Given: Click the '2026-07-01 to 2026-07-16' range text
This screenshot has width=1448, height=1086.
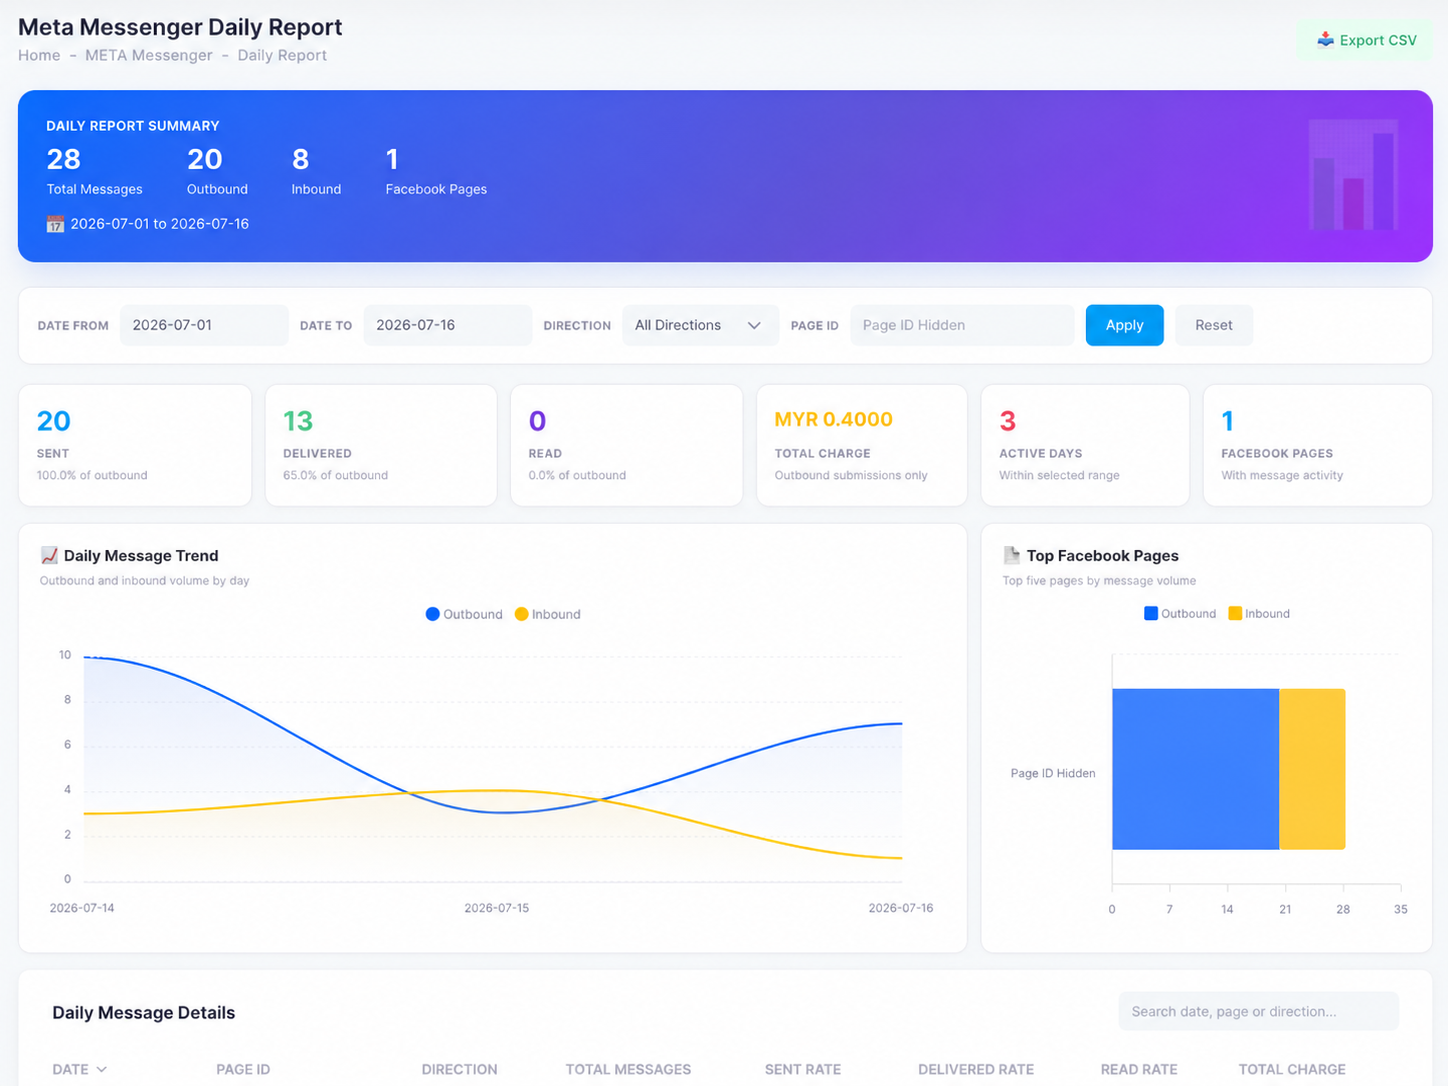Looking at the screenshot, I should coord(160,224).
